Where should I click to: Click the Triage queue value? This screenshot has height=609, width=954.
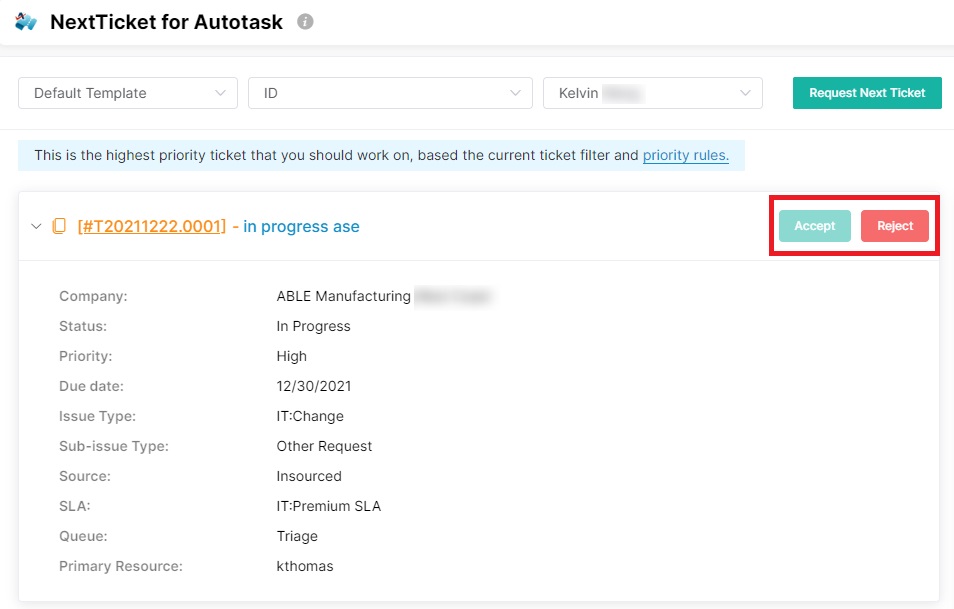[x=297, y=536]
